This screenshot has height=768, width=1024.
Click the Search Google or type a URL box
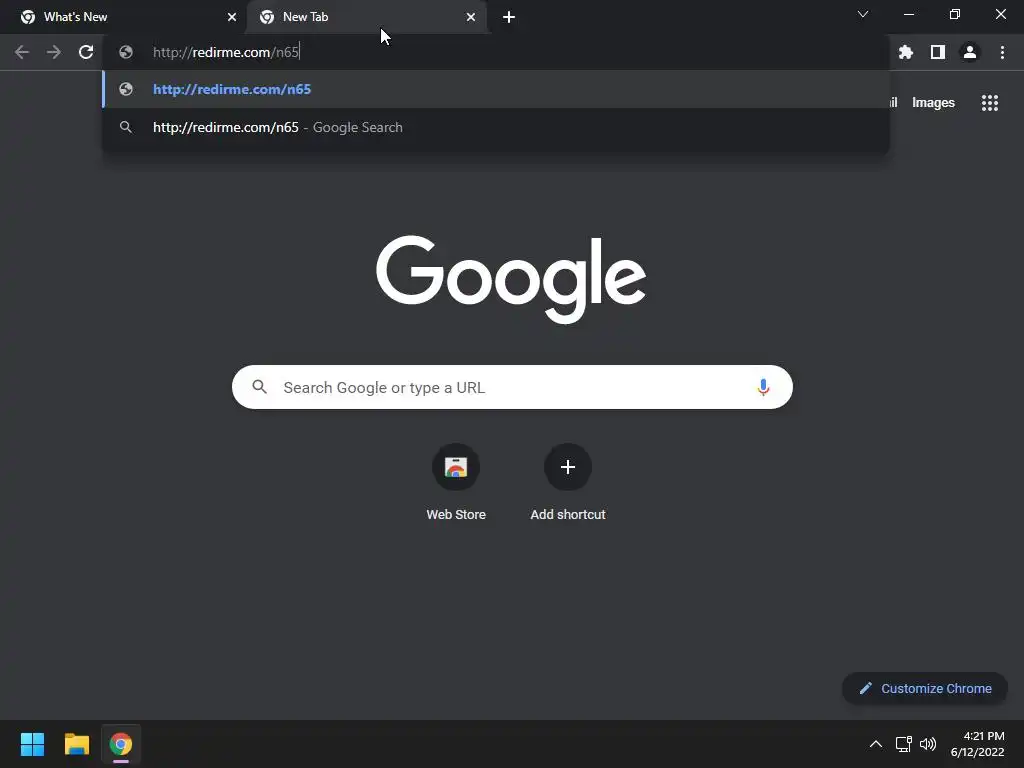tap(512, 387)
